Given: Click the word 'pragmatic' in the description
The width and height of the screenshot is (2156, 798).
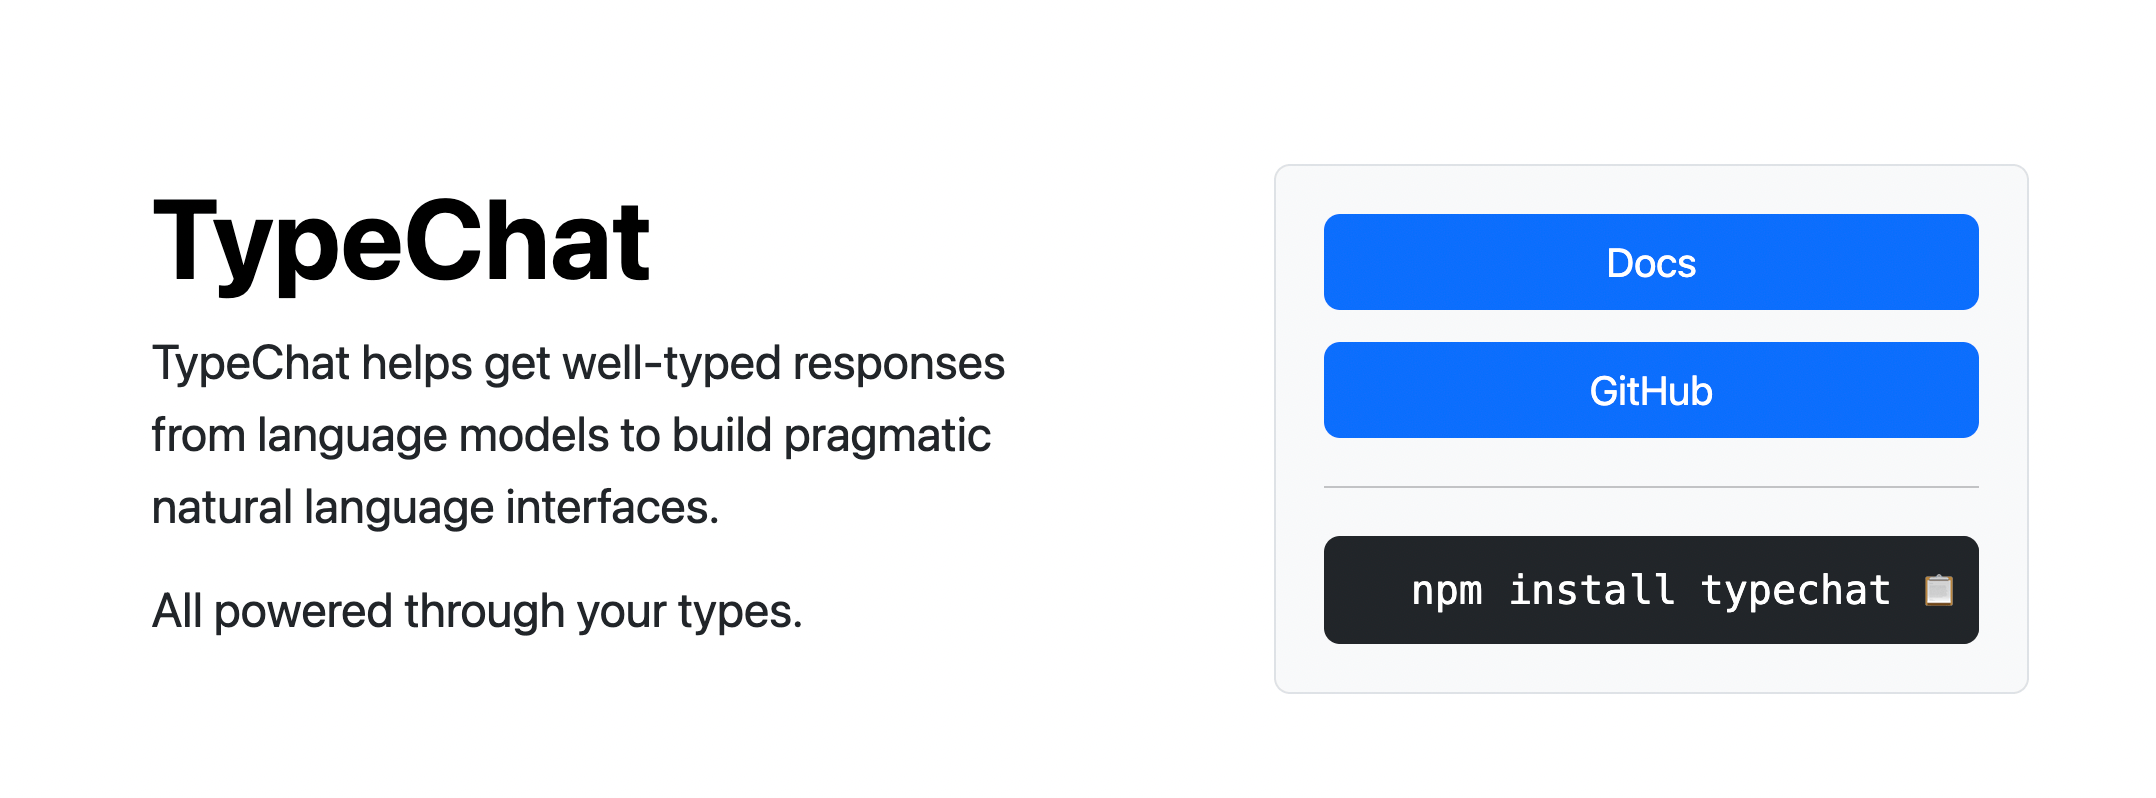Looking at the screenshot, I should (887, 437).
